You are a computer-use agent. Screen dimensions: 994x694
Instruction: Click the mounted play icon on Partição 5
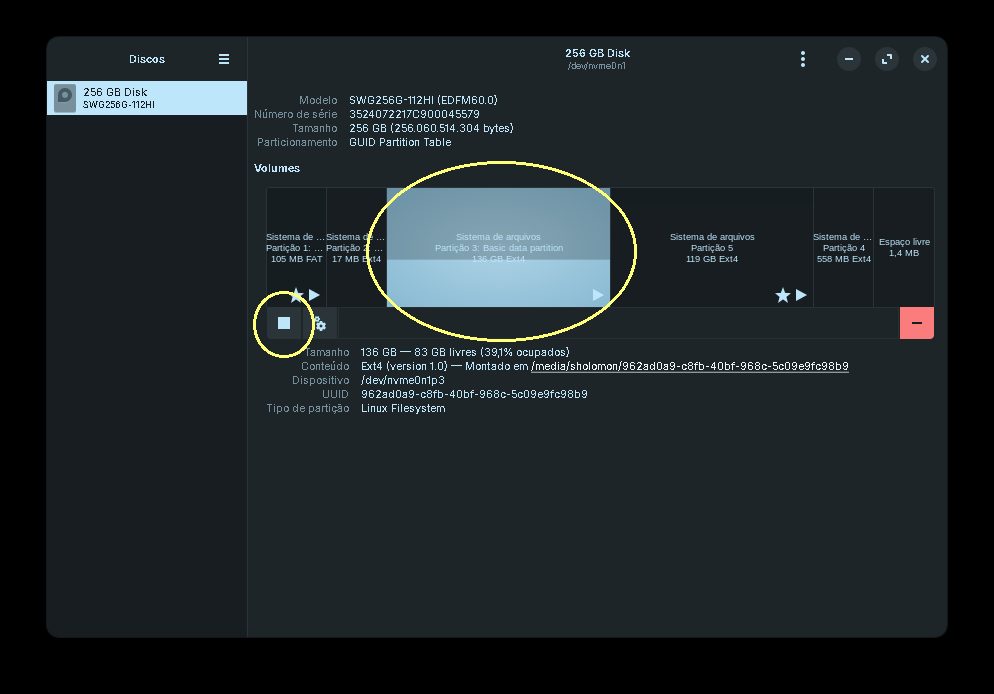pyautogui.click(x=801, y=295)
